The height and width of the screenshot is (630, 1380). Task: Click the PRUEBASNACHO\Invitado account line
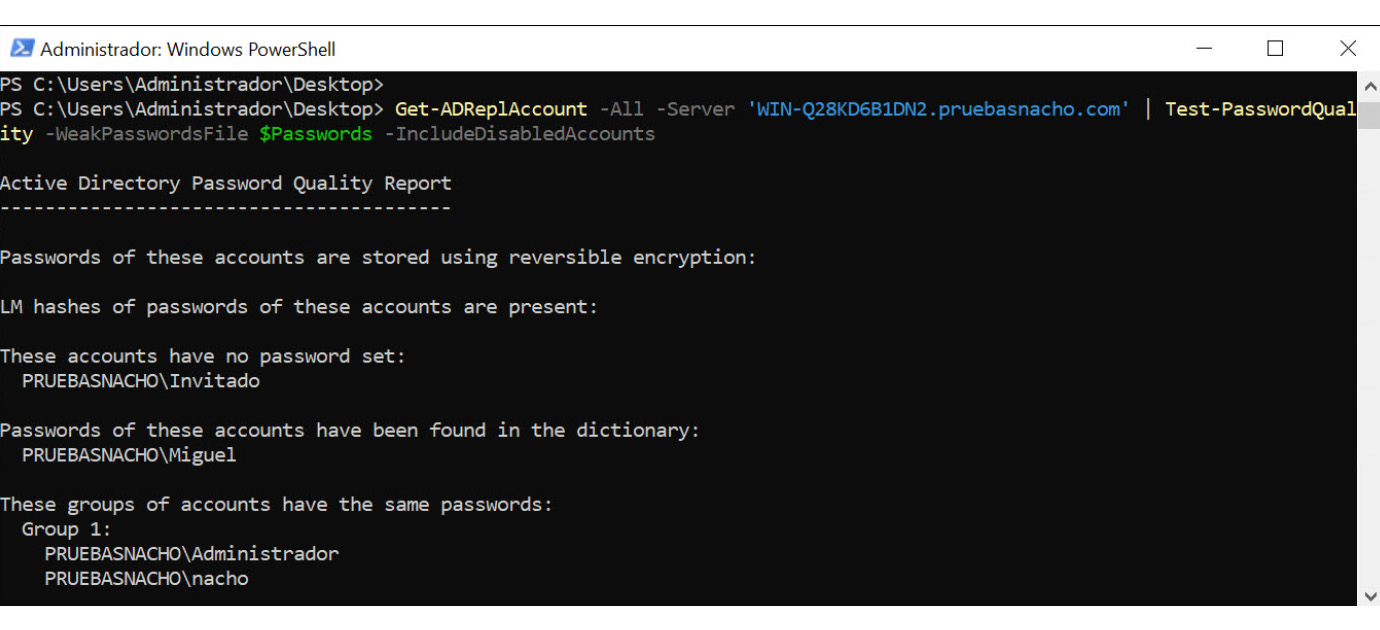[141, 381]
